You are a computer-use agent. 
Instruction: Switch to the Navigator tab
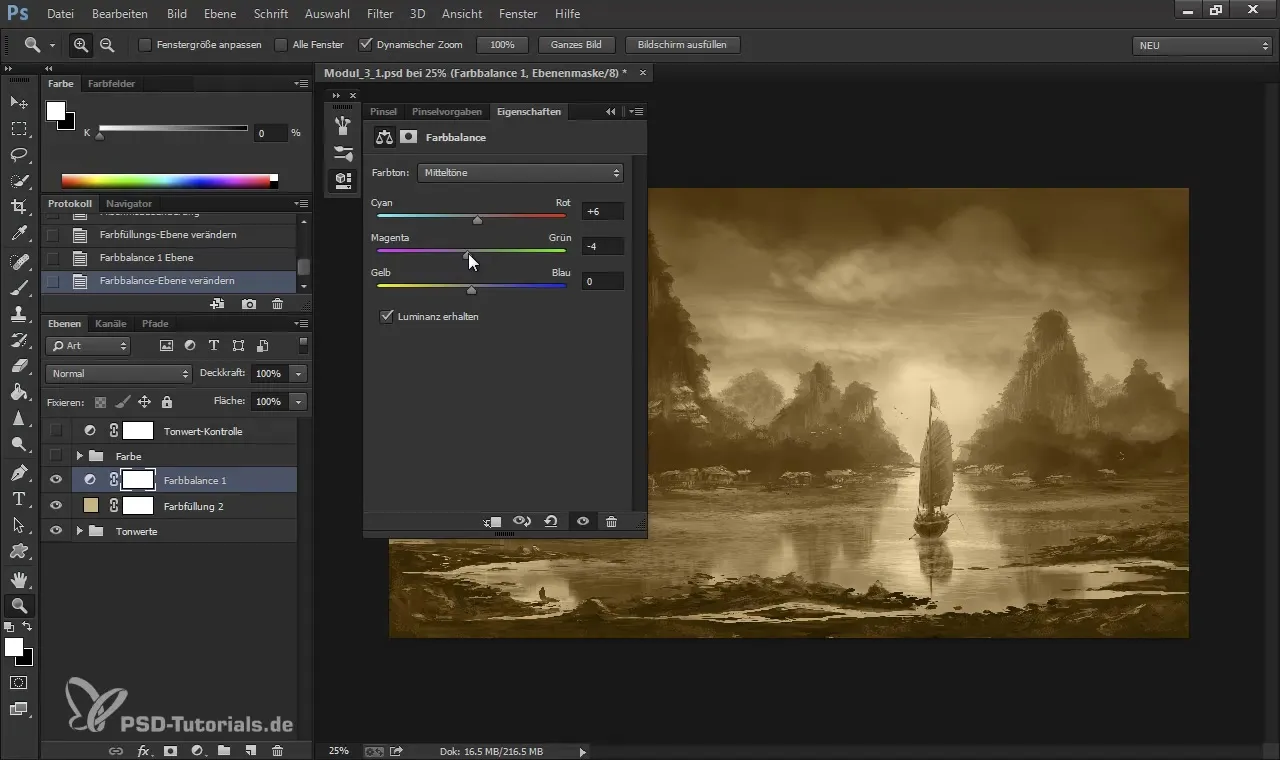(129, 204)
